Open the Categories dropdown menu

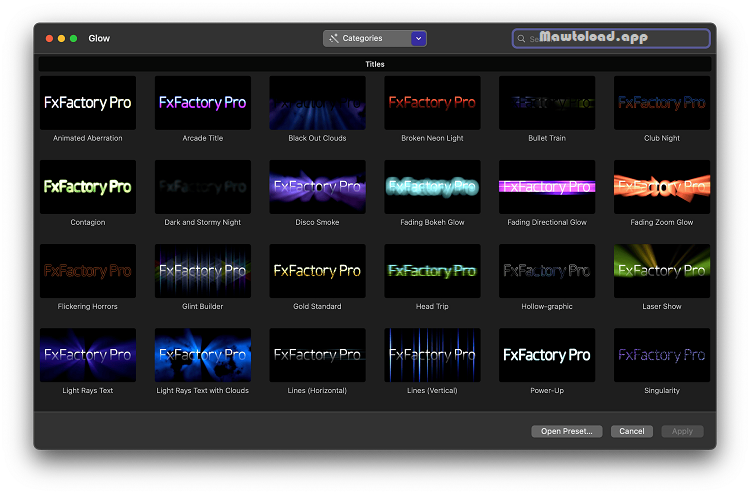pos(375,38)
